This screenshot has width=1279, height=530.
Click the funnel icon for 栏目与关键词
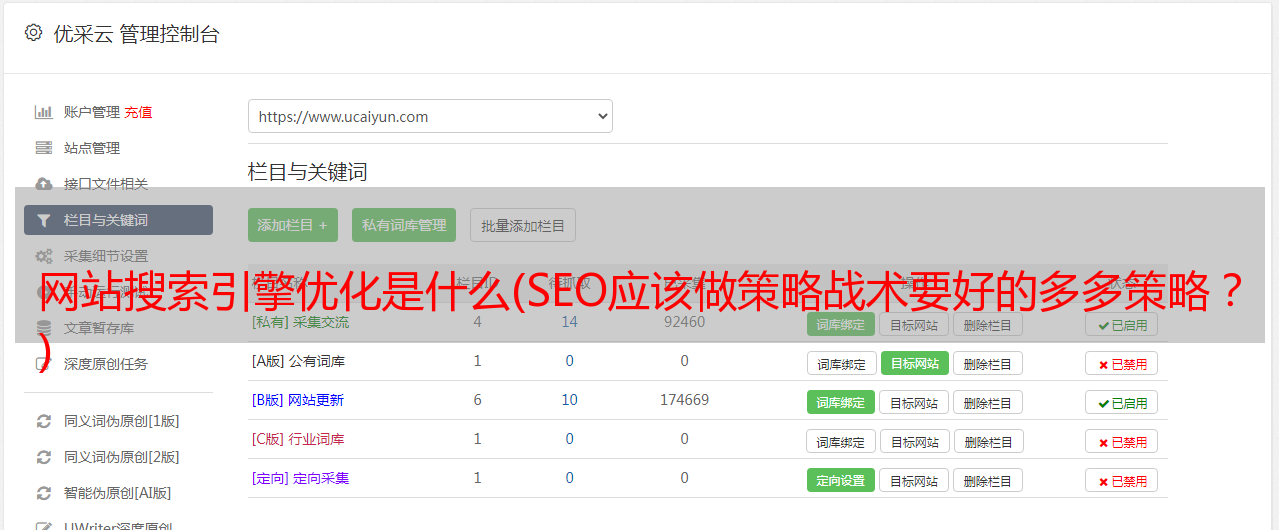(x=43, y=220)
